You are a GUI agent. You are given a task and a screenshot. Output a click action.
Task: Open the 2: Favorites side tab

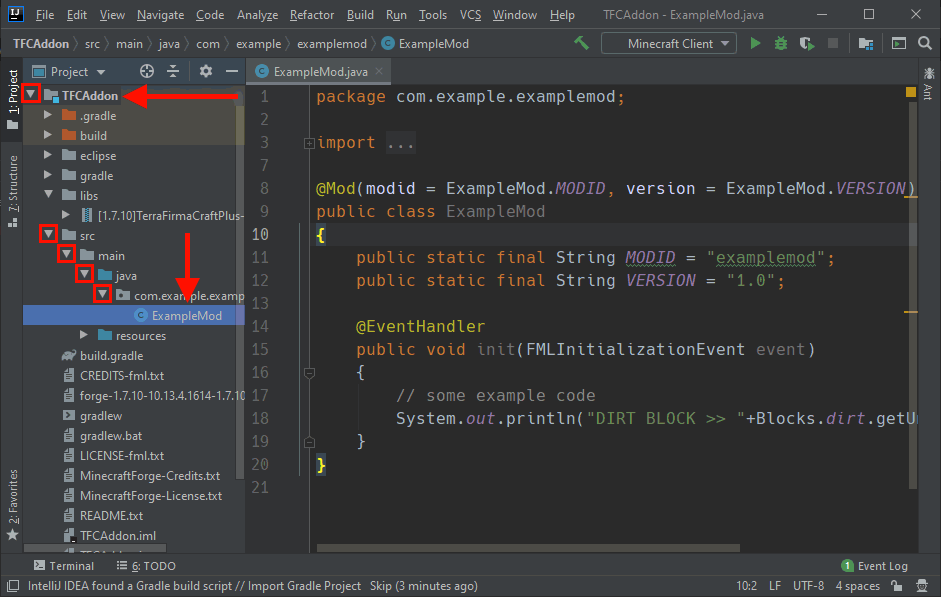tap(13, 504)
